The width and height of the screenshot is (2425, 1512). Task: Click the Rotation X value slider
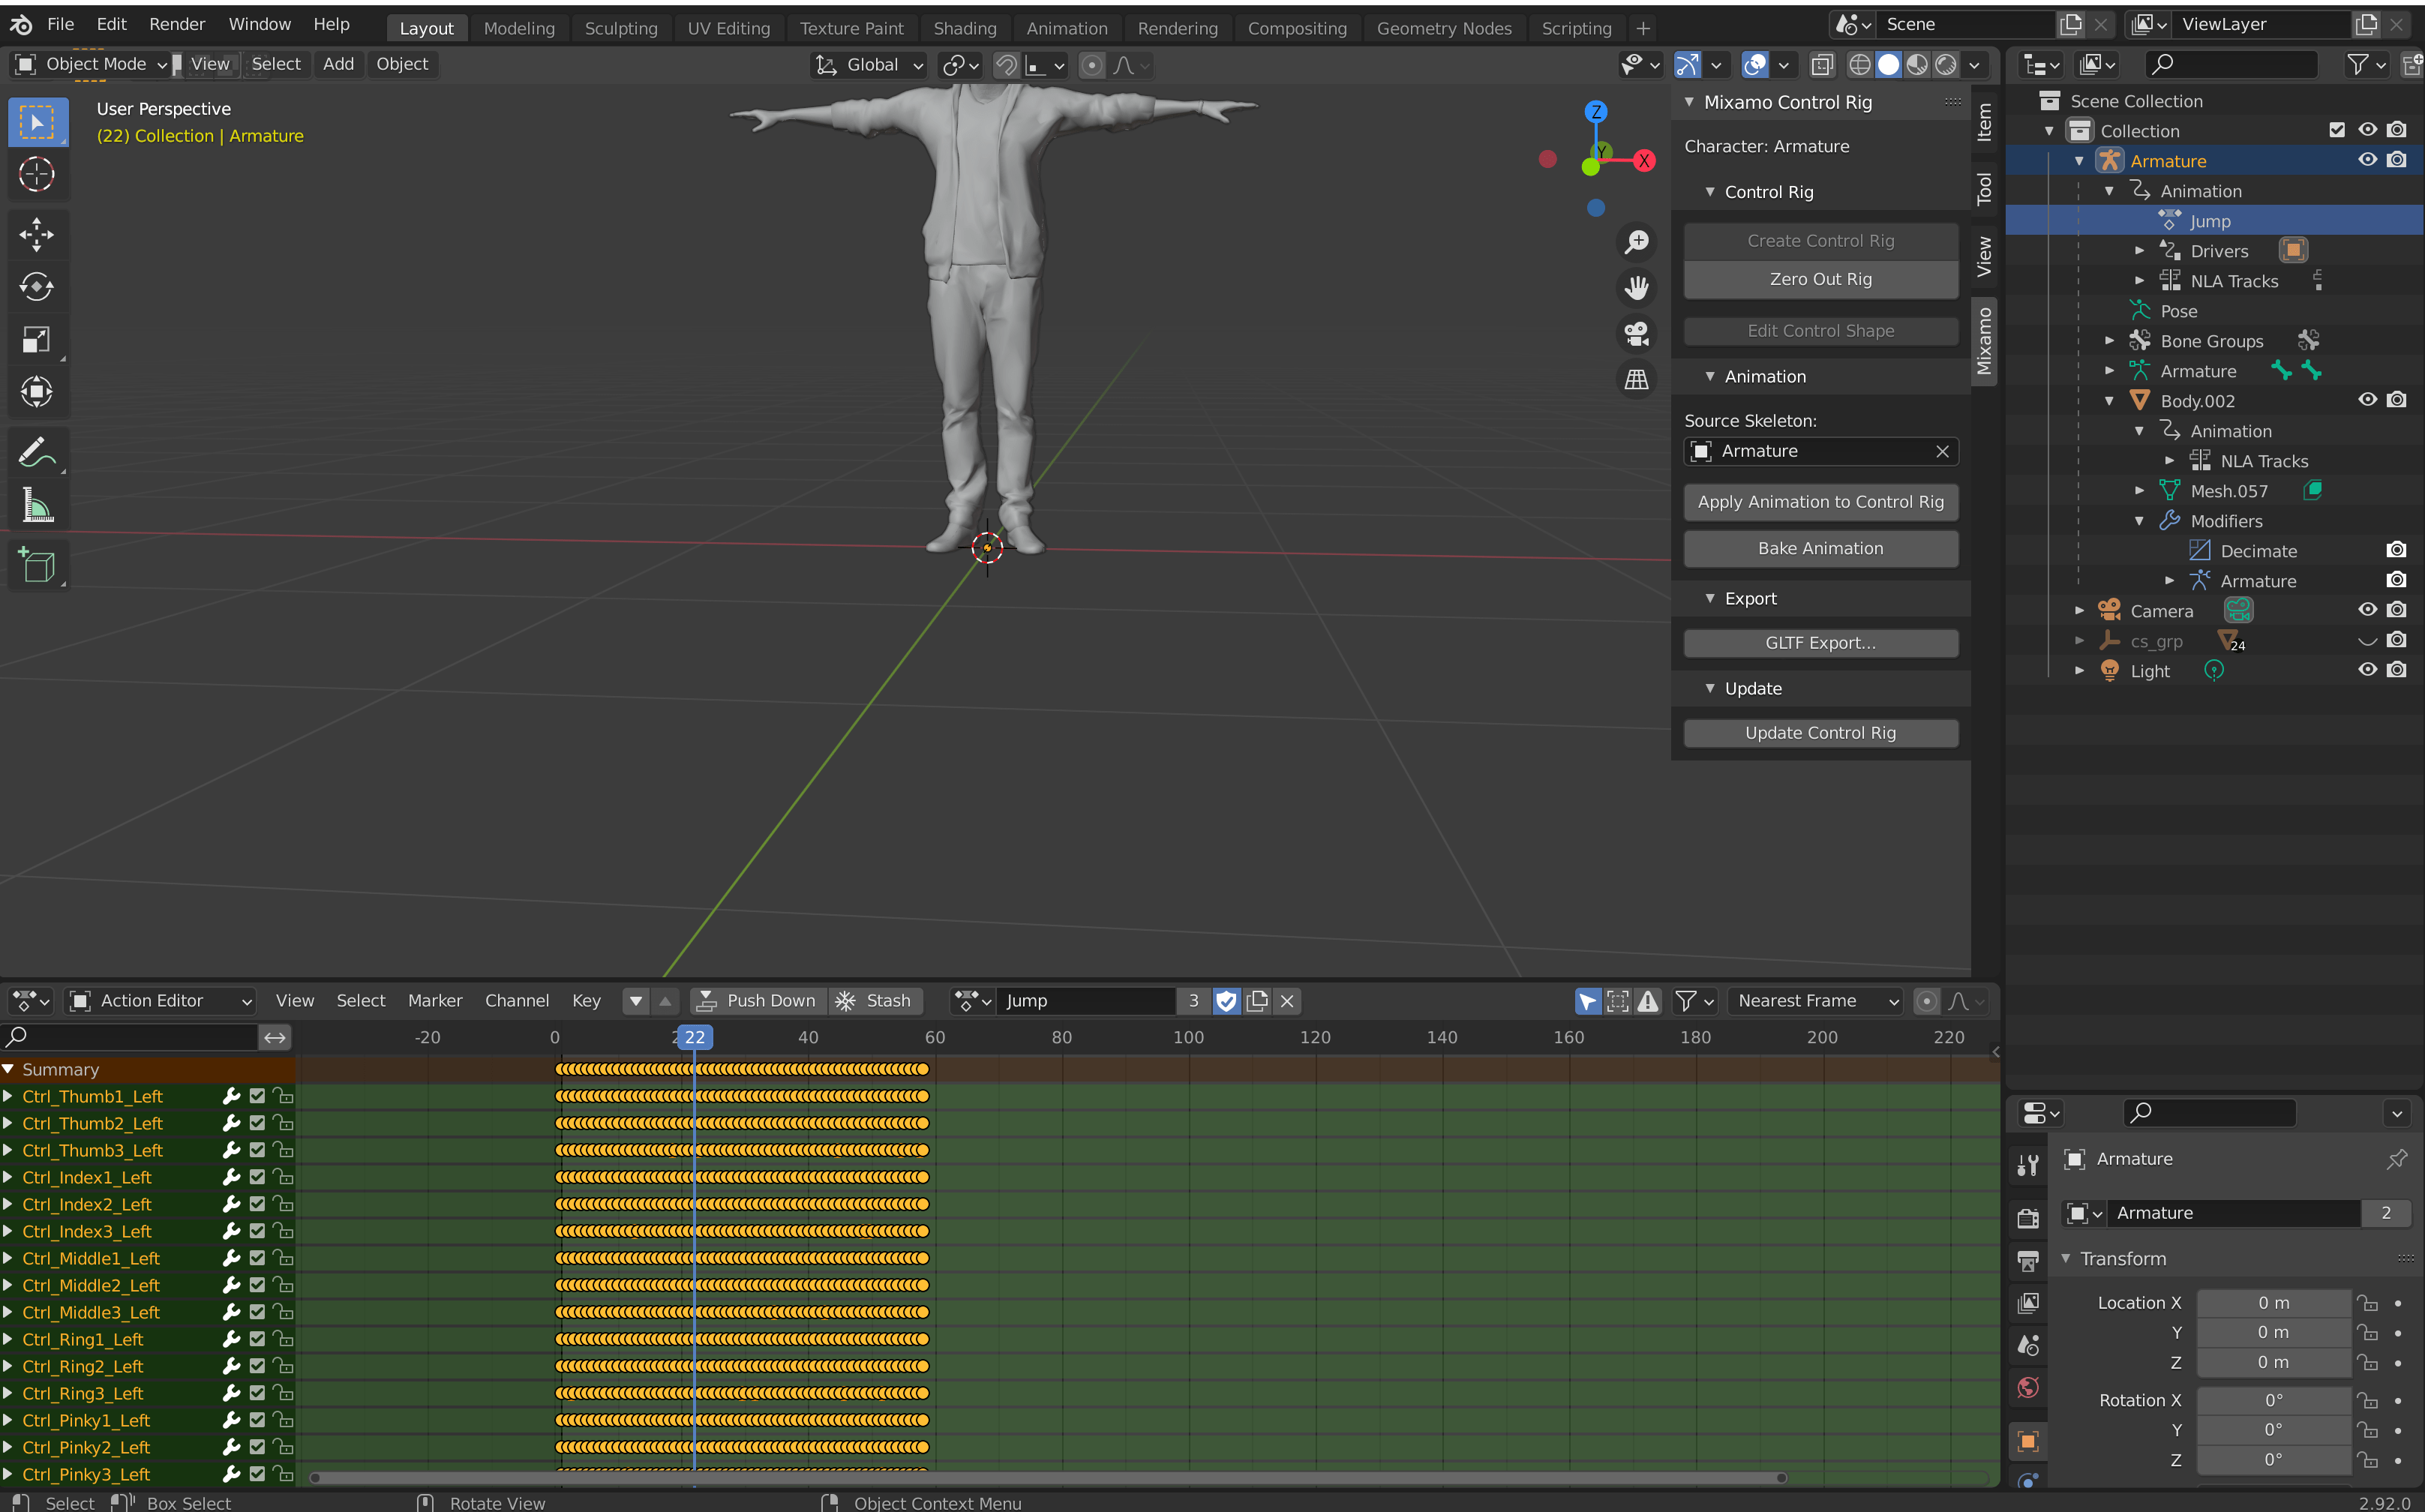(x=2273, y=1399)
